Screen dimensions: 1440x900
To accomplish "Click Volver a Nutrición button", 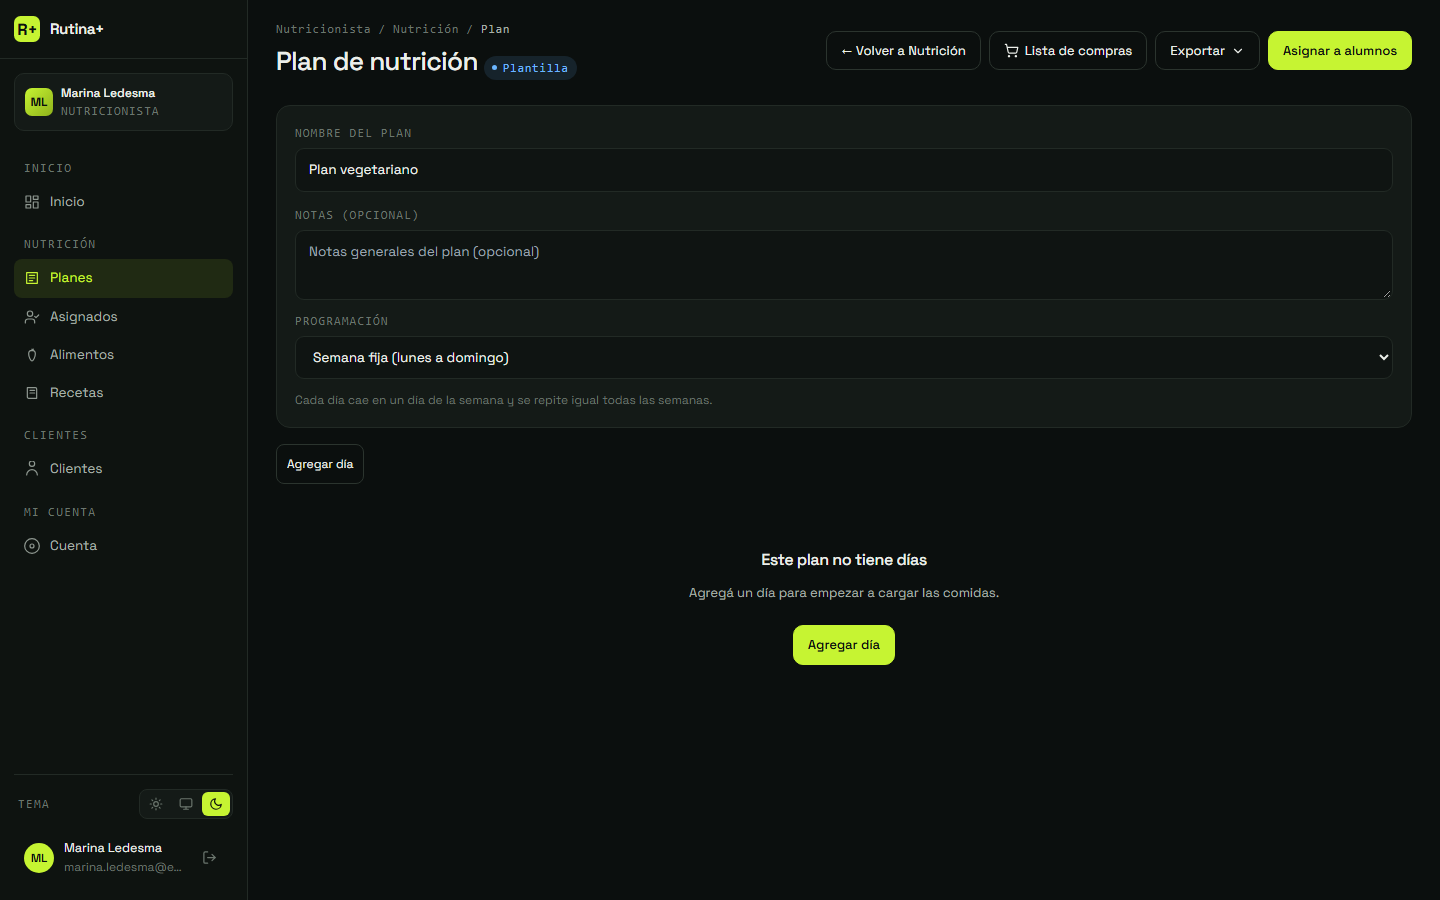I will pyautogui.click(x=903, y=51).
